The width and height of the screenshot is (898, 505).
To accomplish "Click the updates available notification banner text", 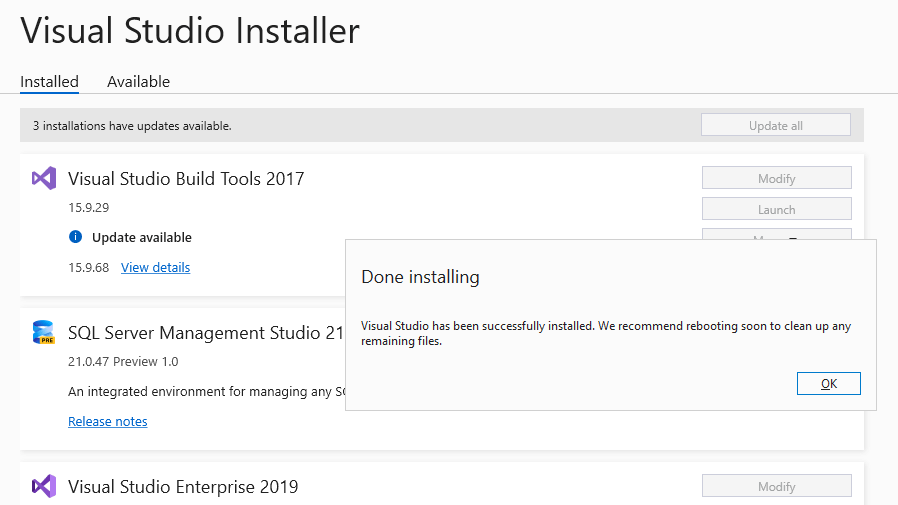I will point(132,126).
